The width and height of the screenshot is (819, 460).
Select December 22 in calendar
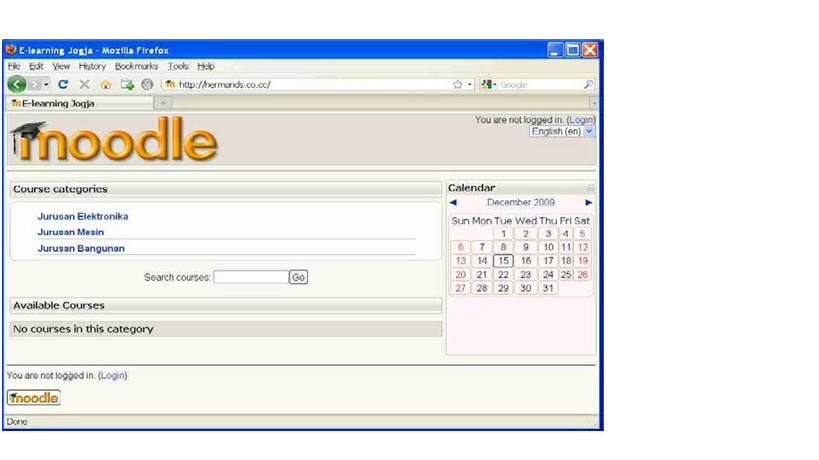pyautogui.click(x=503, y=275)
